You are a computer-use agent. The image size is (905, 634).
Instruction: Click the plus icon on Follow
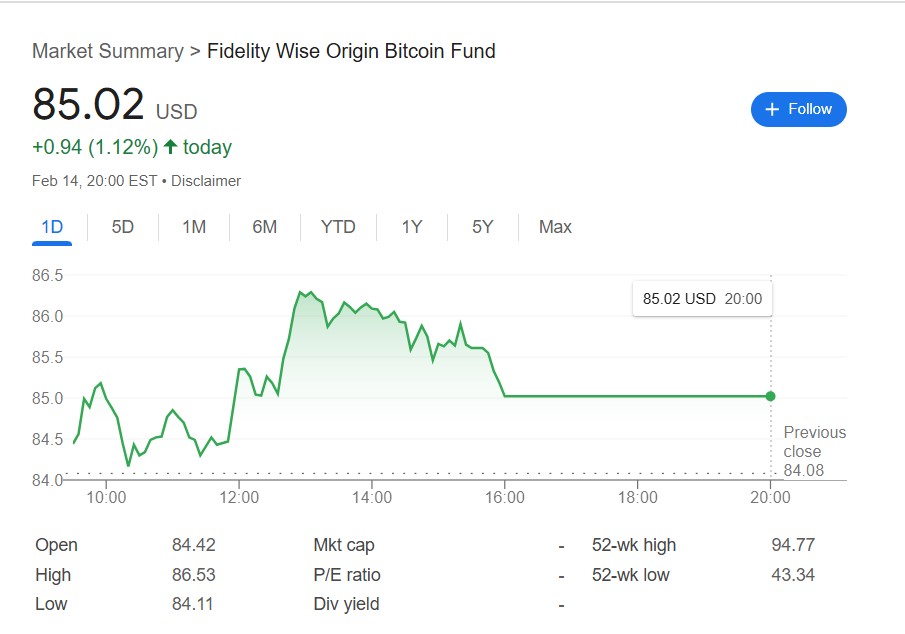pos(772,109)
